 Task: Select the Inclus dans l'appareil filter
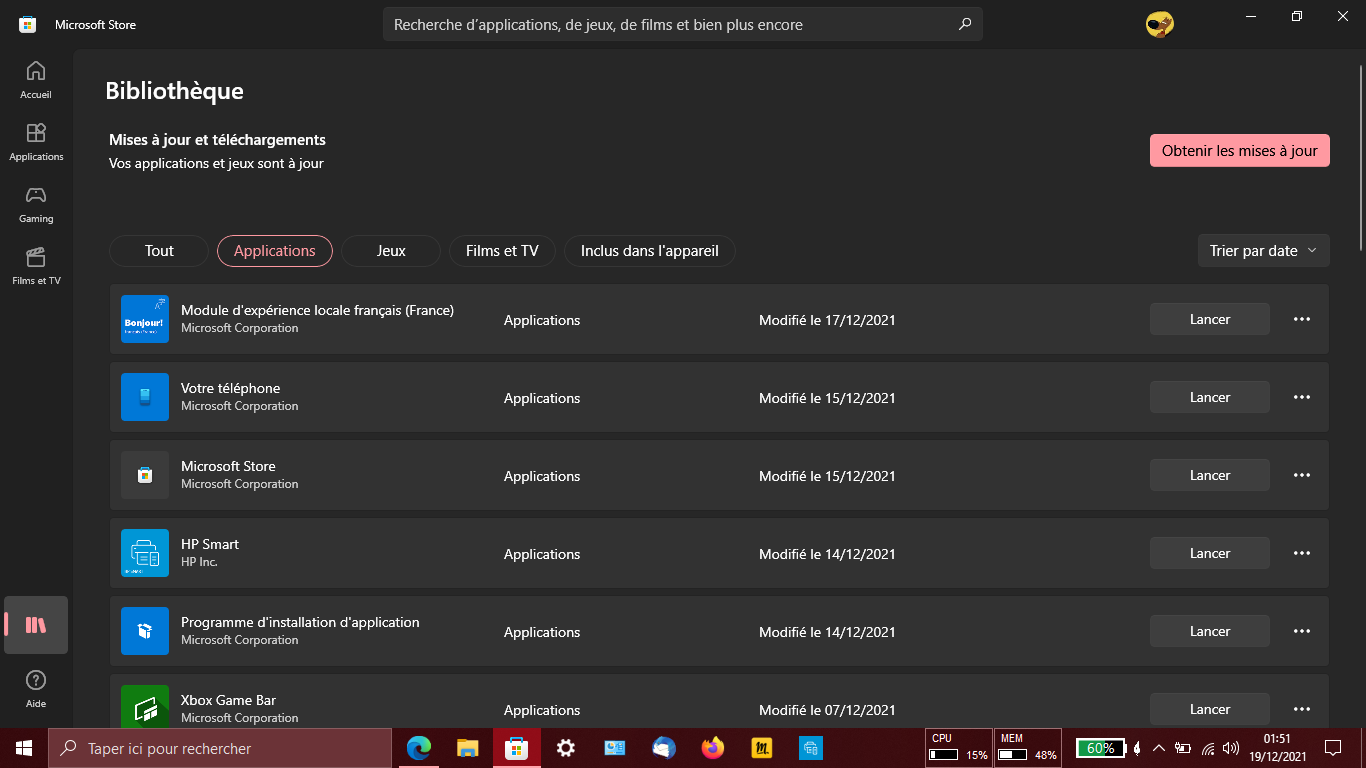pyautogui.click(x=650, y=251)
